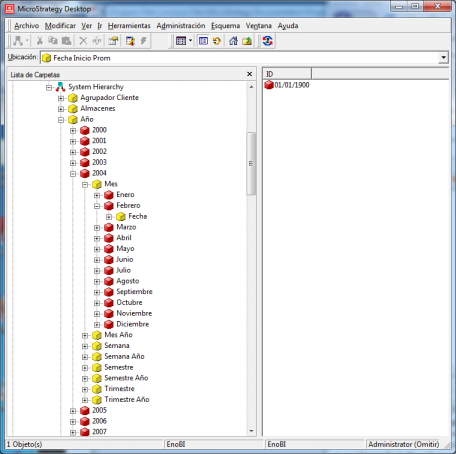Open the Modificar menu
456x454 pixels.
pyautogui.click(x=60, y=26)
